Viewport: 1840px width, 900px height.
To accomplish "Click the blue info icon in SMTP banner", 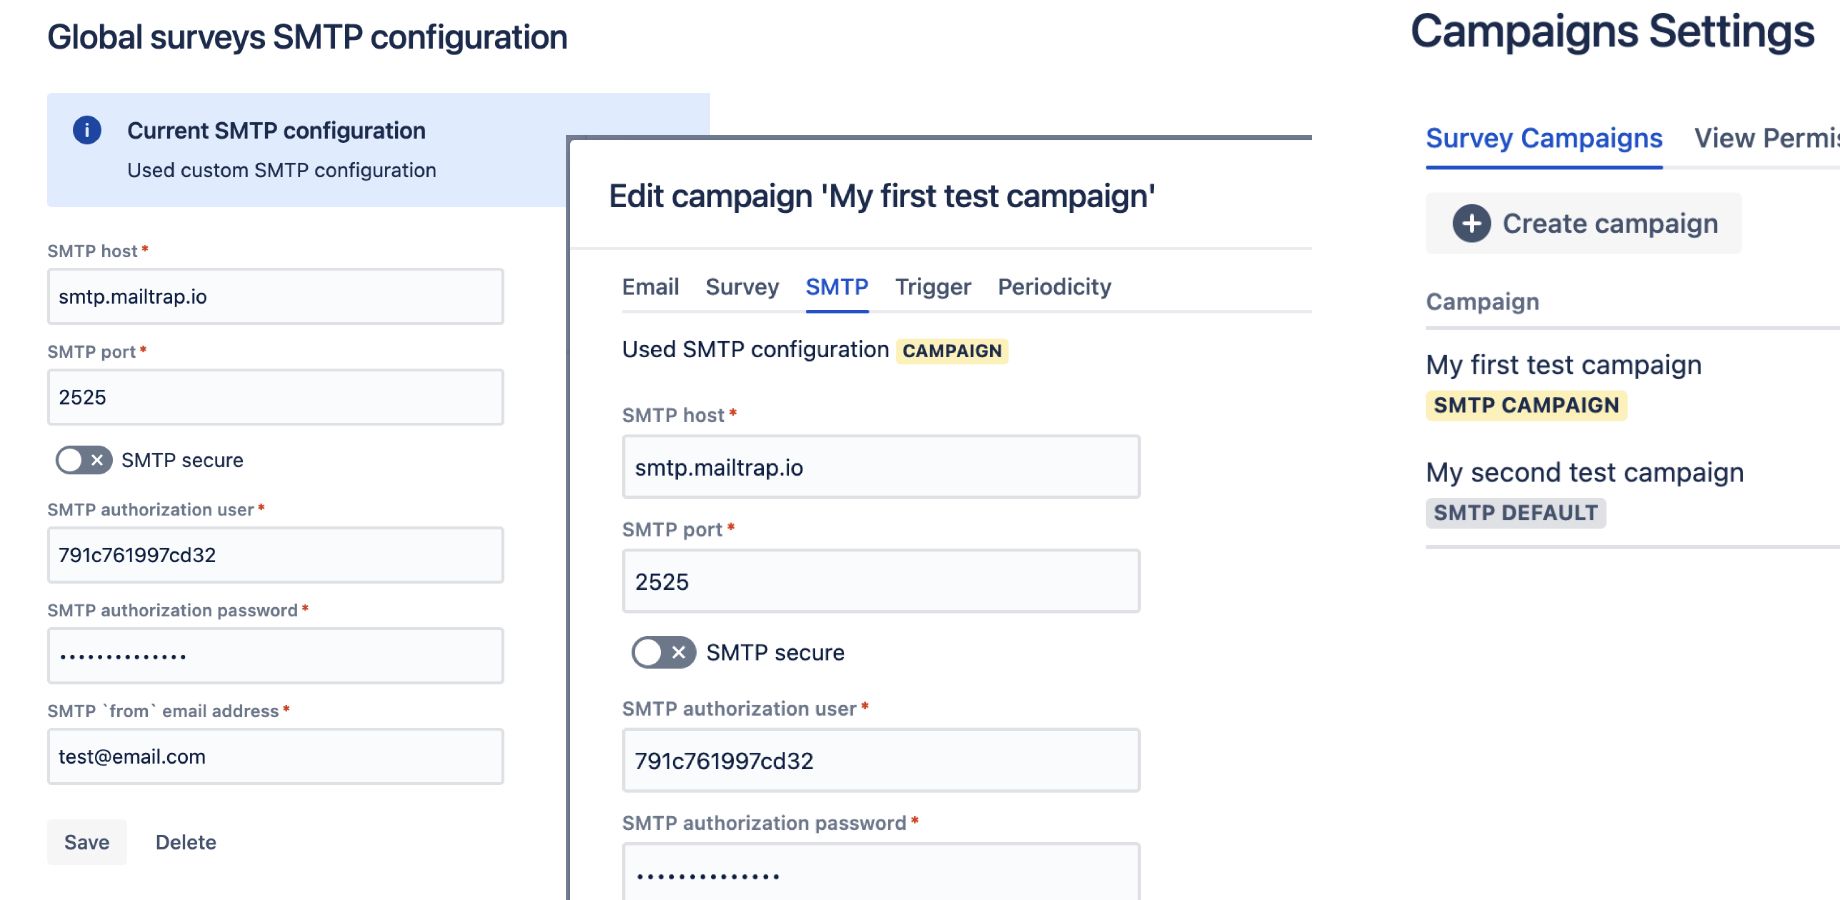I will 87,130.
